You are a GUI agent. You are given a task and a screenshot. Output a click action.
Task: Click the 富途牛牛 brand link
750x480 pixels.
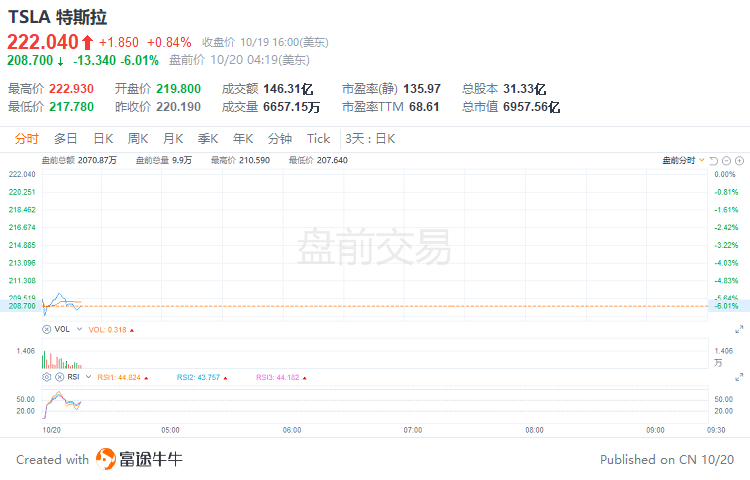point(151,459)
